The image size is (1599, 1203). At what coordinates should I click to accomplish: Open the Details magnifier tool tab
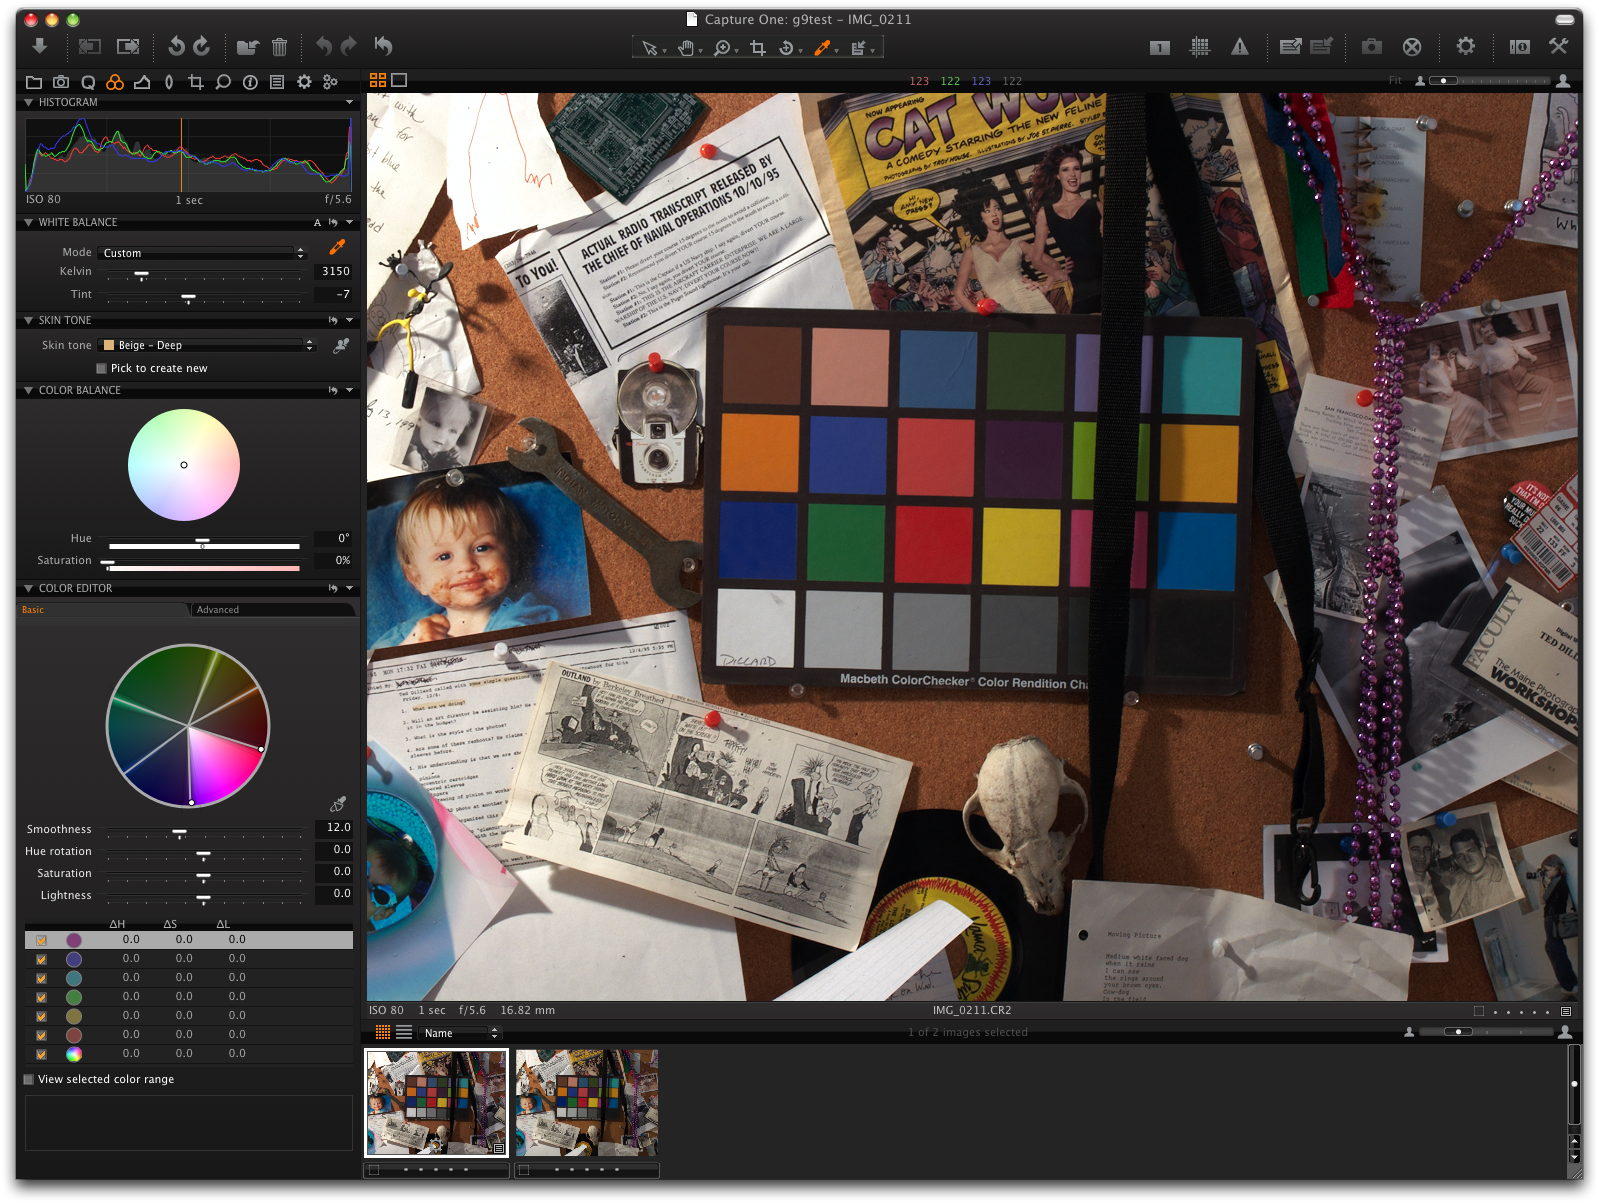pos(223,82)
